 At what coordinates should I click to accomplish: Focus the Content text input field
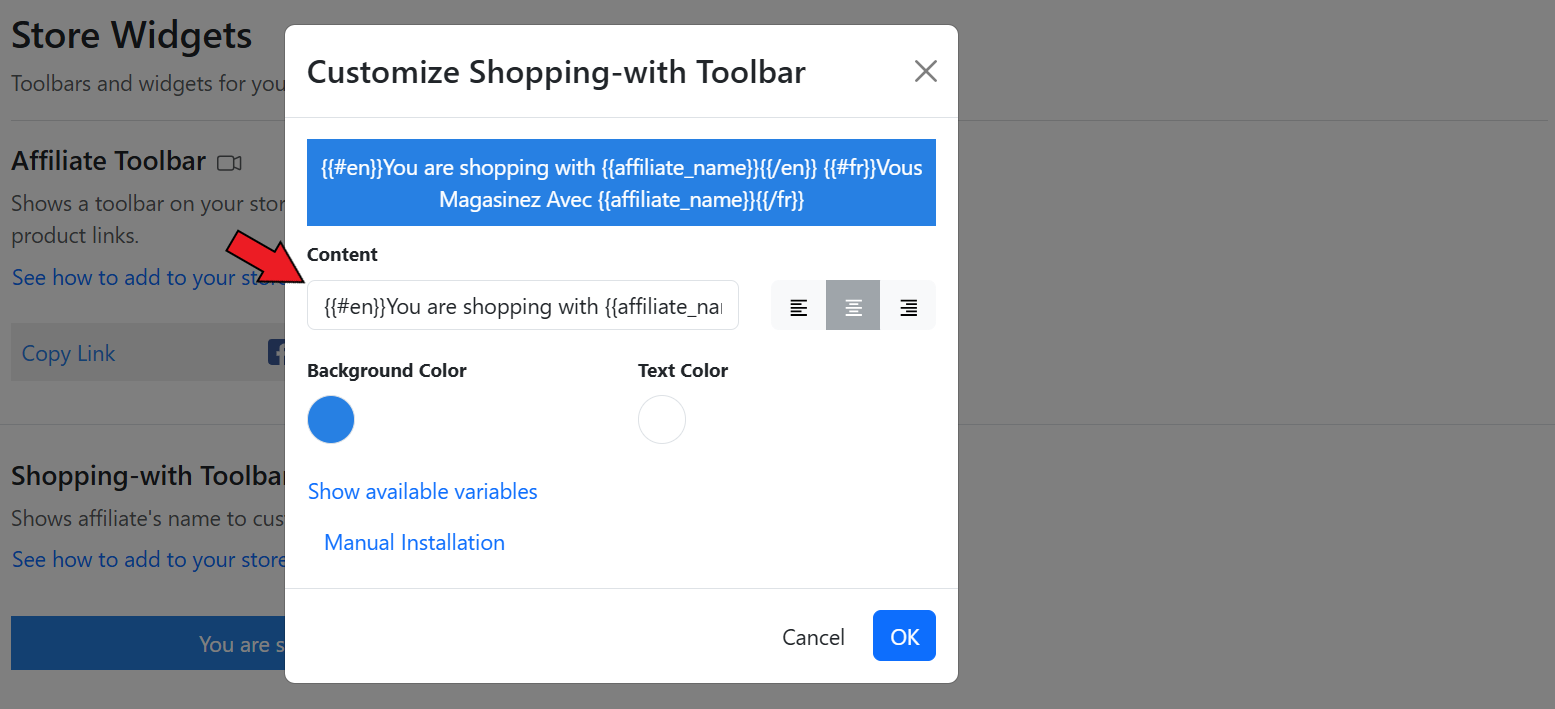click(522, 306)
